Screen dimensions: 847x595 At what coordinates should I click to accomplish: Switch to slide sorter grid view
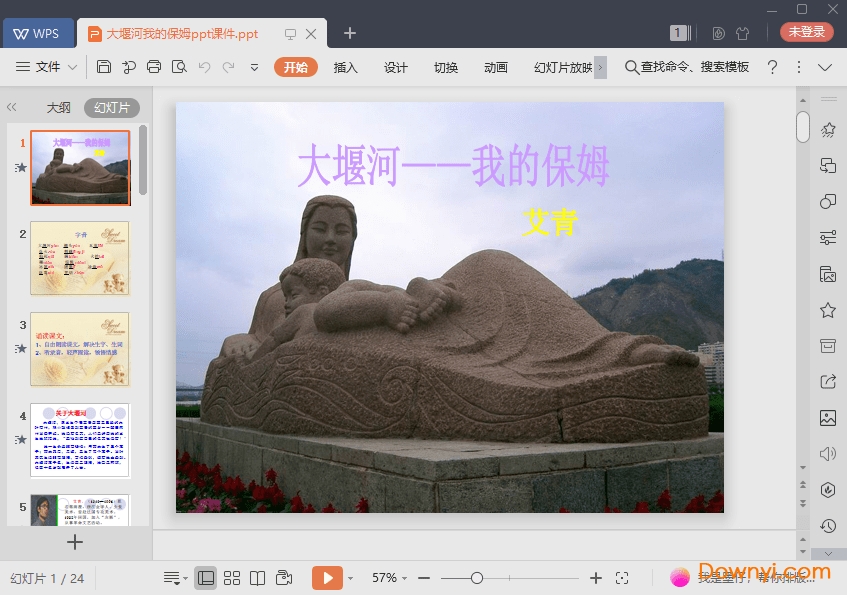point(233,578)
